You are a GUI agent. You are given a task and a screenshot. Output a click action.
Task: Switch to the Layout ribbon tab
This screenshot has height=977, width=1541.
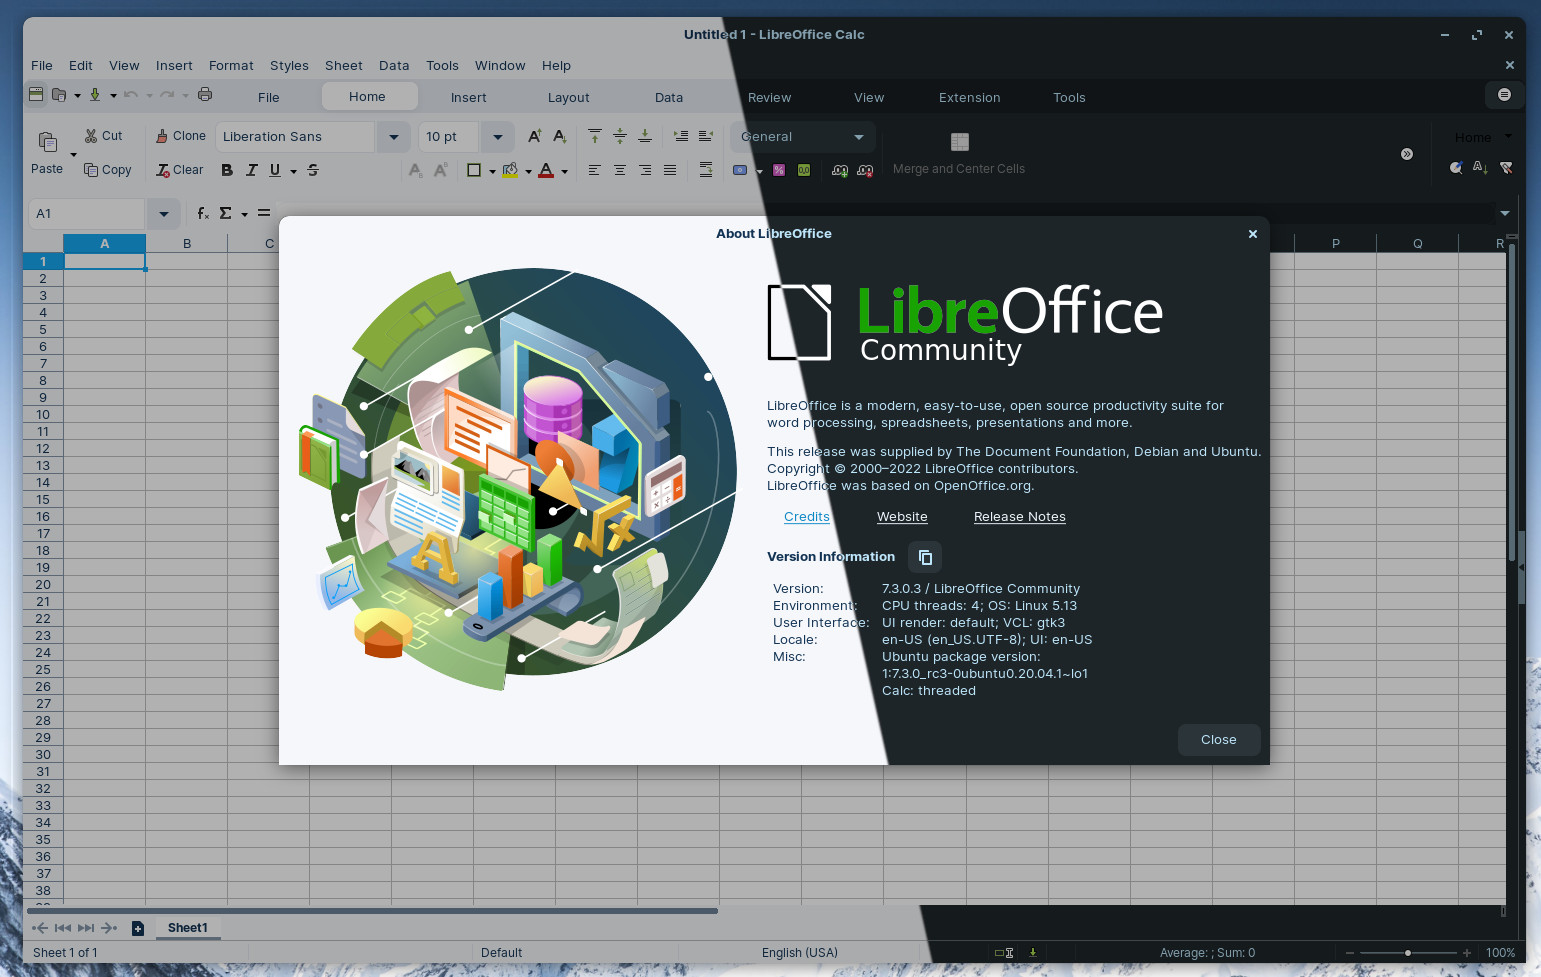568,97
